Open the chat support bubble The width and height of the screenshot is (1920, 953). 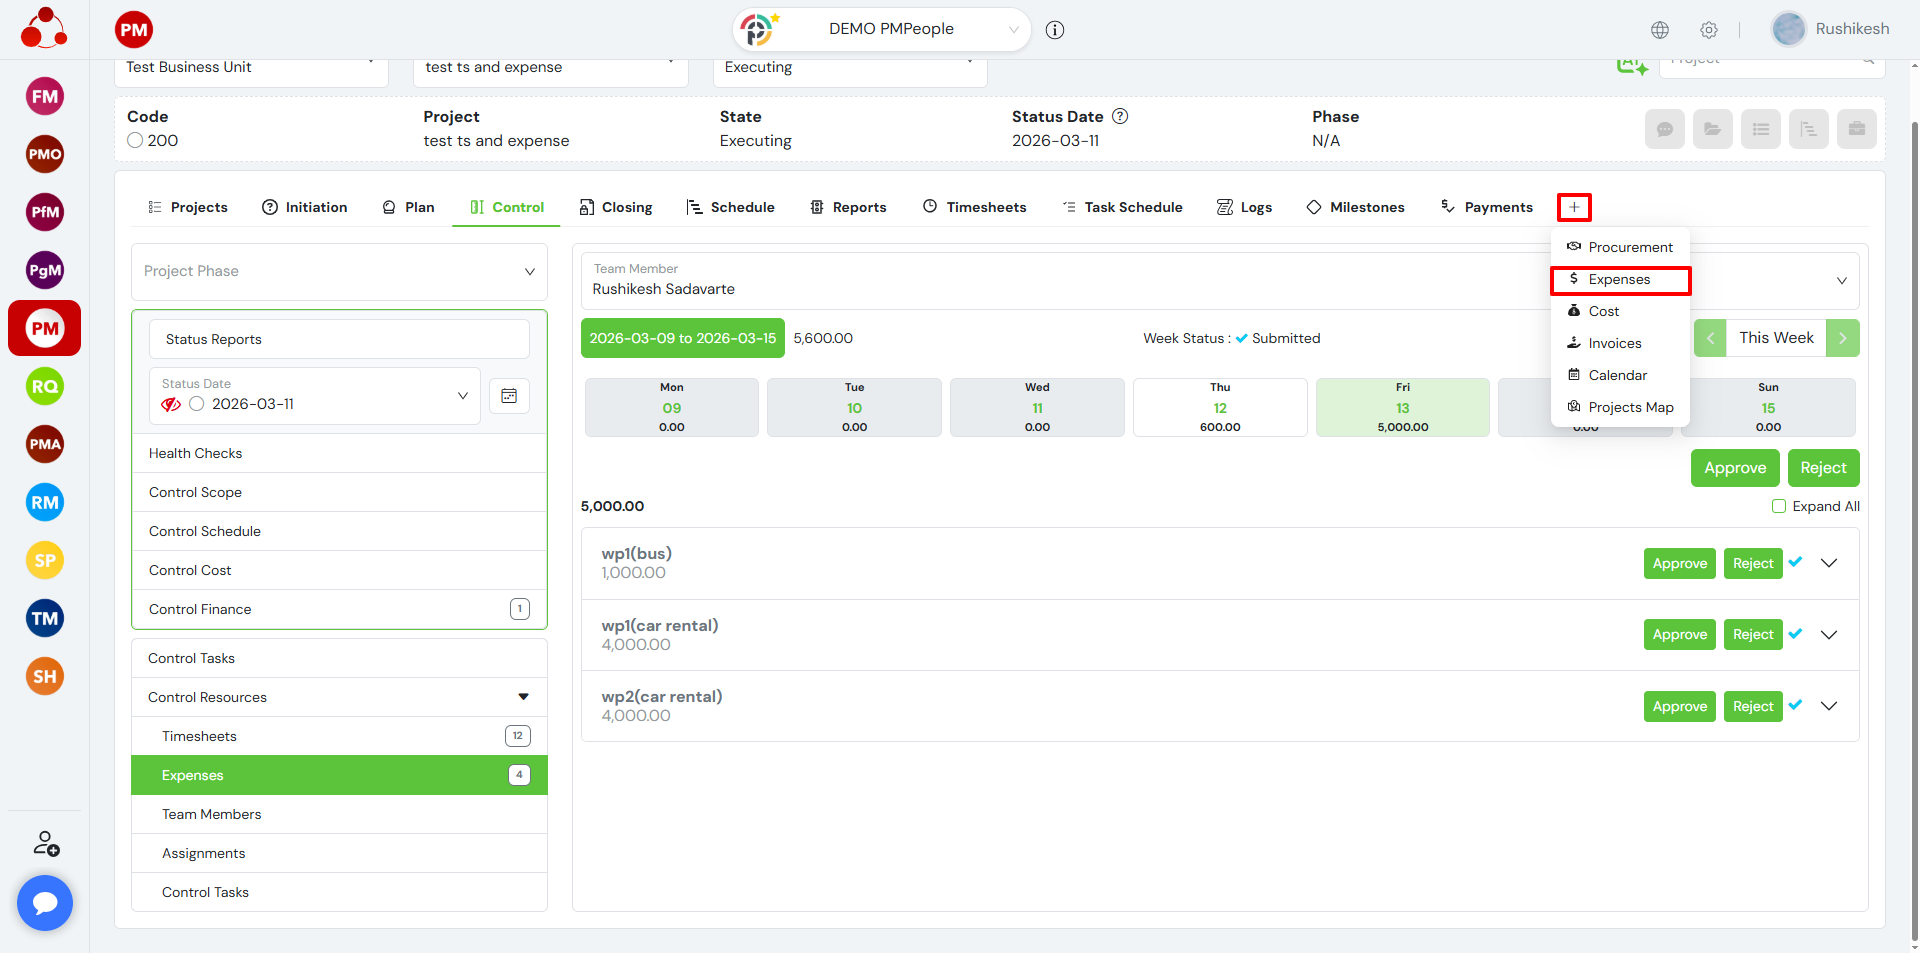tap(45, 903)
